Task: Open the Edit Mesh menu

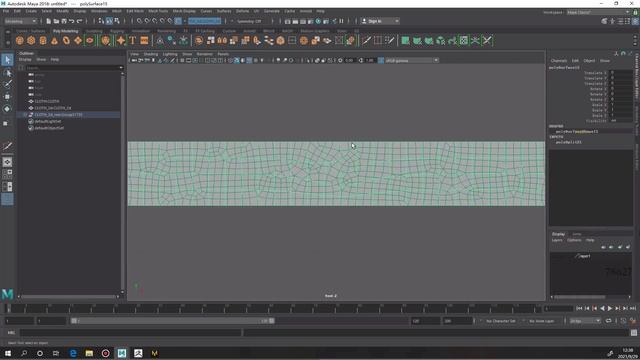Action: pos(135,11)
